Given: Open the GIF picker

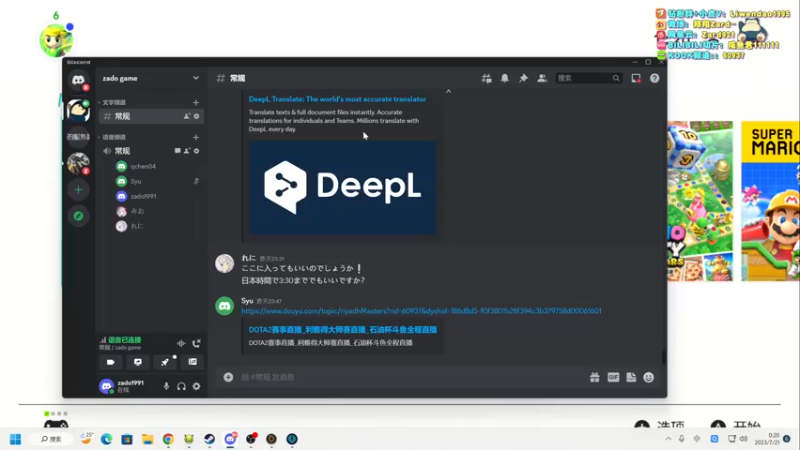Looking at the screenshot, I should coord(613,377).
